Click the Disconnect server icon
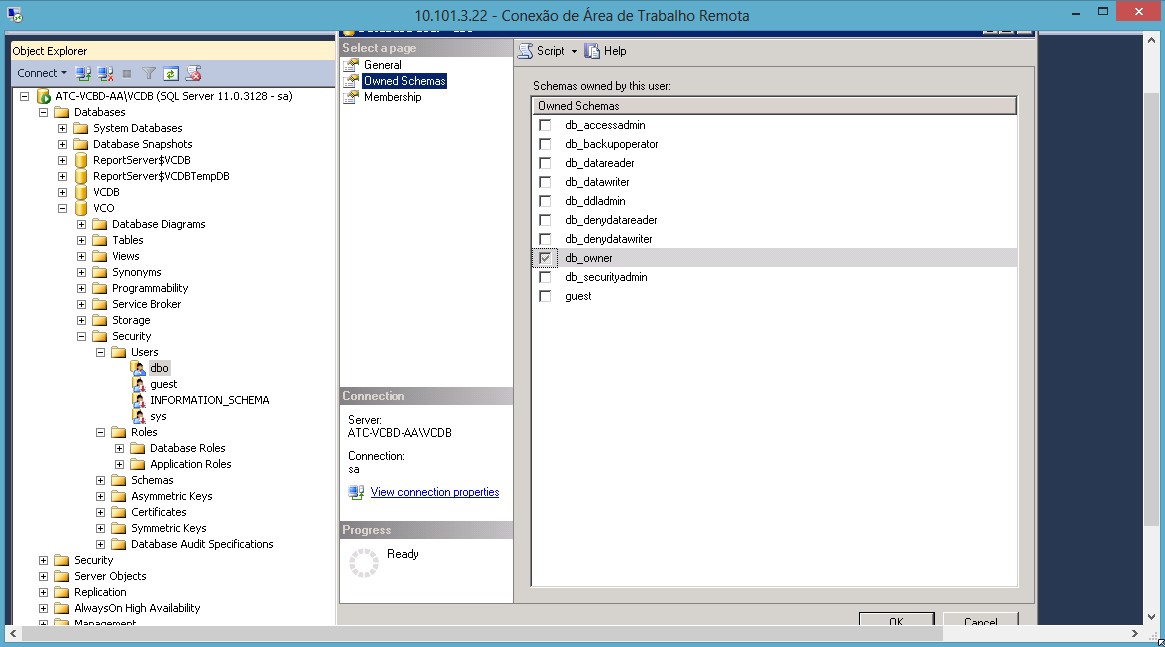Image resolution: width=1165 pixels, height=647 pixels. click(x=105, y=73)
